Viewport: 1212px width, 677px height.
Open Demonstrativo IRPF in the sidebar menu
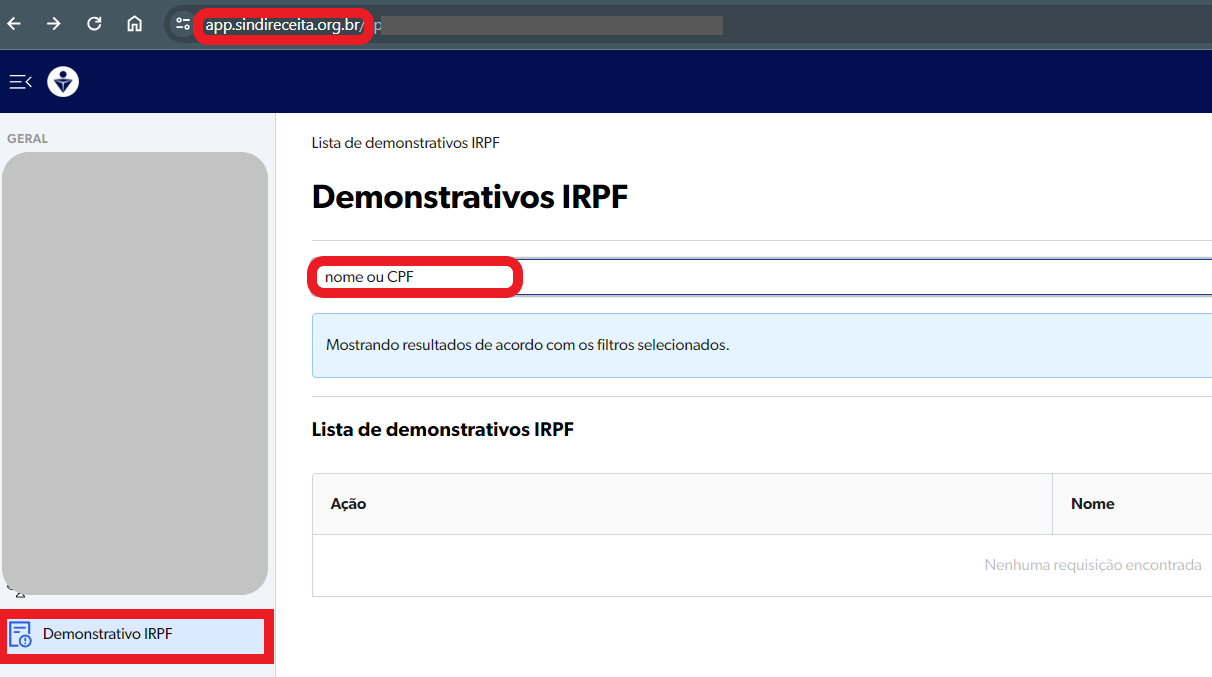pyautogui.click(x=108, y=635)
